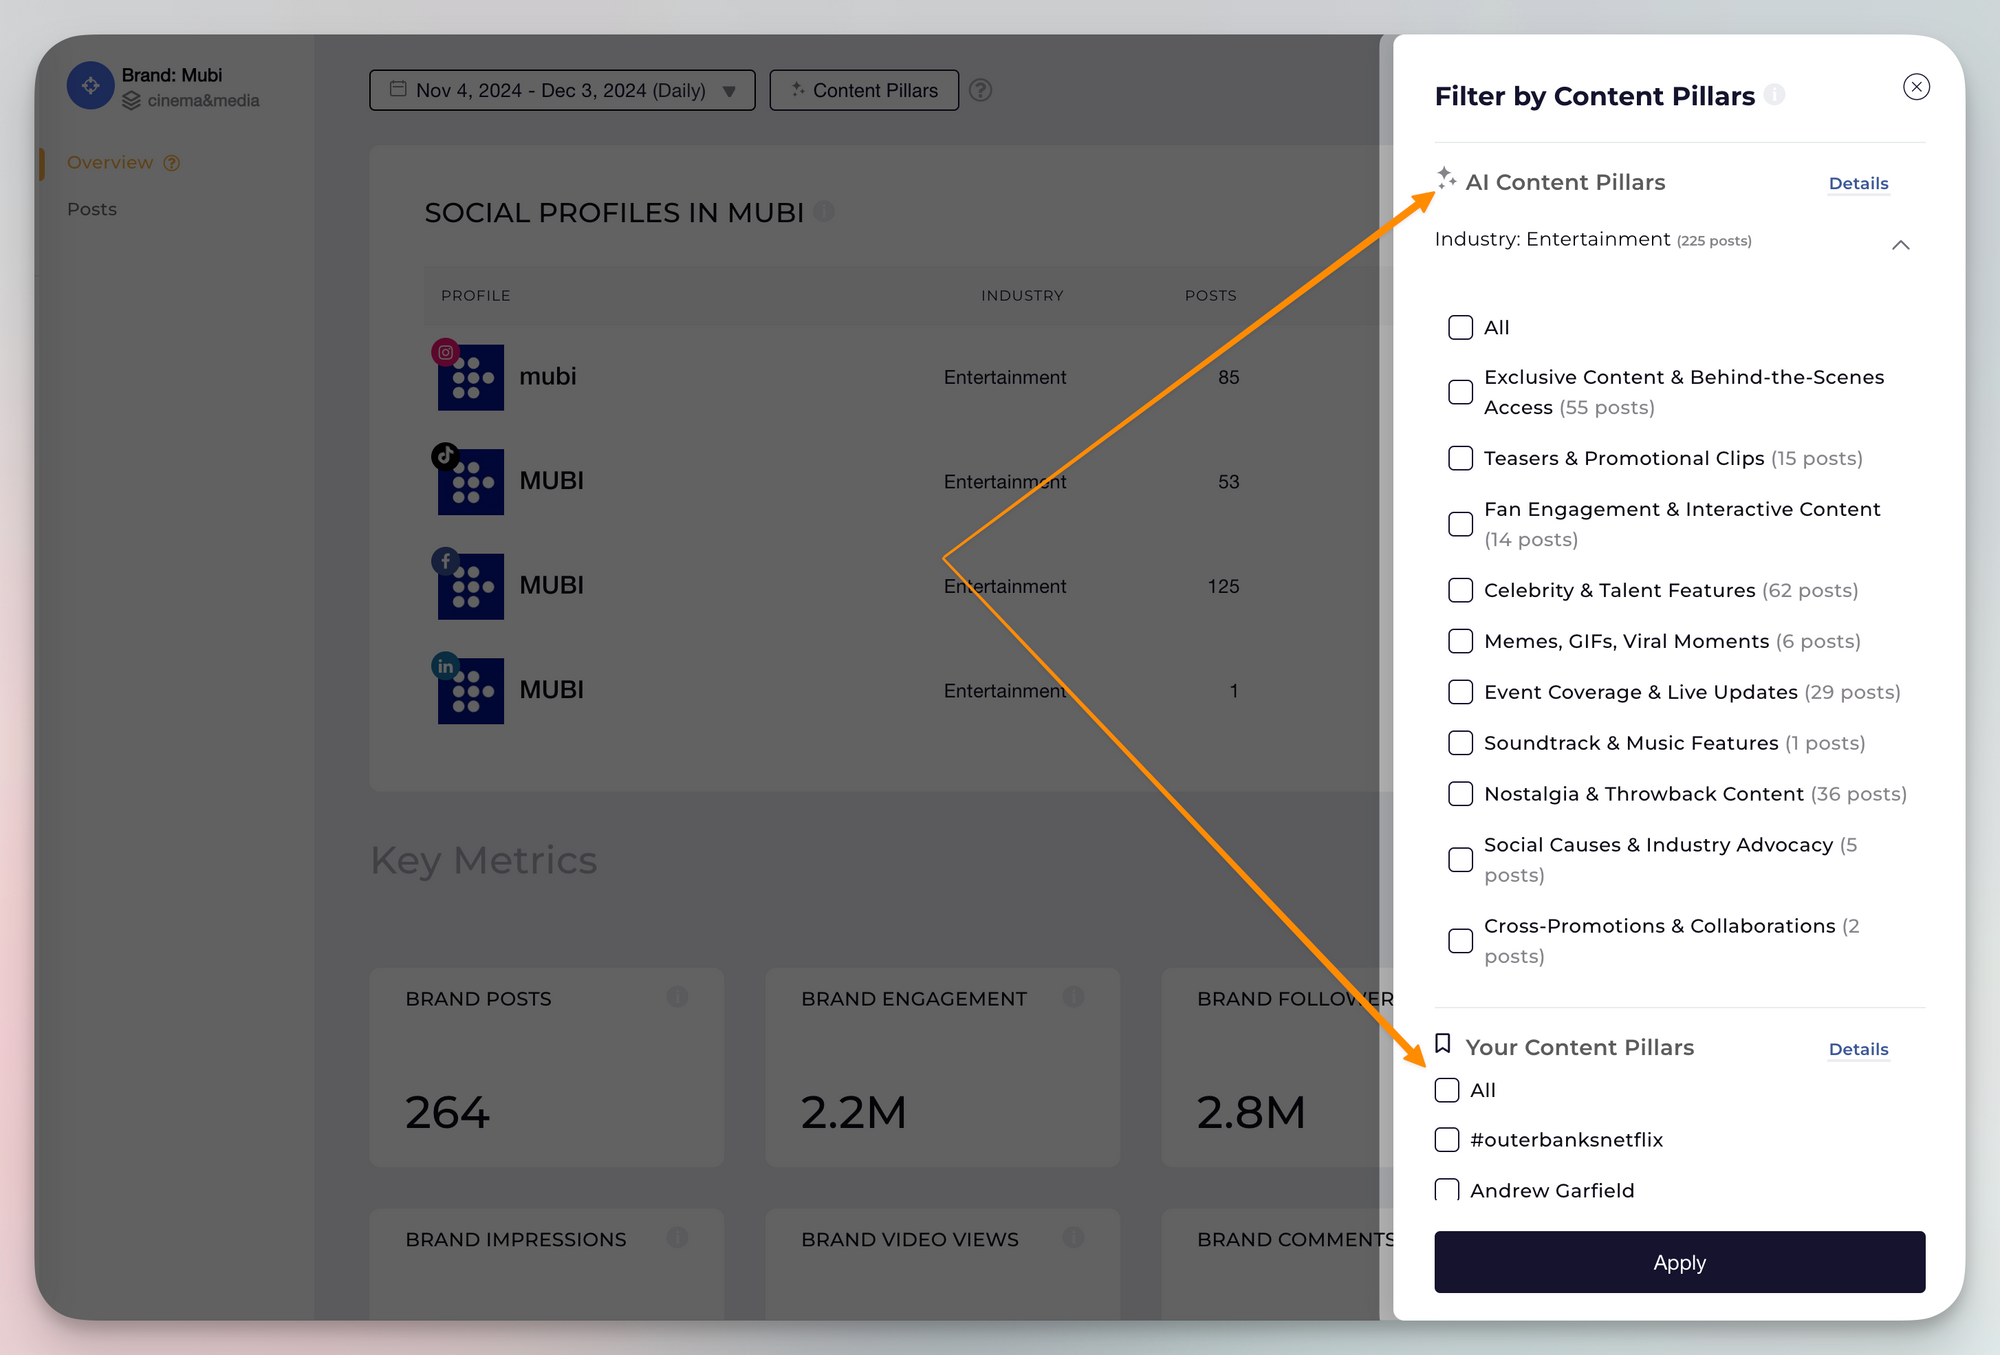Open Details link for AI Content Pillars
Image resolution: width=2000 pixels, height=1355 pixels.
pos(1858,183)
